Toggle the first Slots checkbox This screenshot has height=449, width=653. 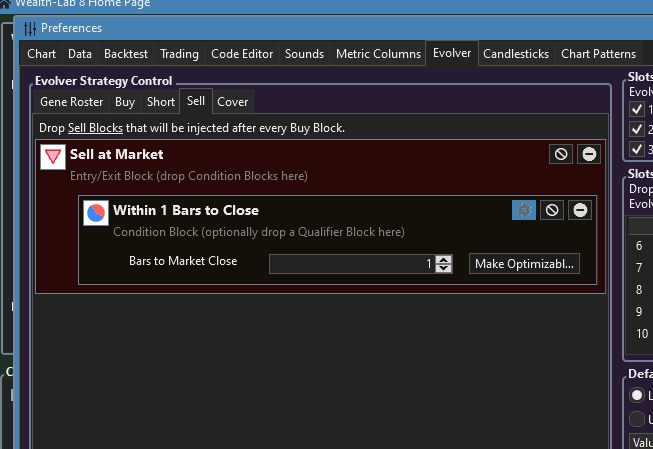click(x=637, y=109)
